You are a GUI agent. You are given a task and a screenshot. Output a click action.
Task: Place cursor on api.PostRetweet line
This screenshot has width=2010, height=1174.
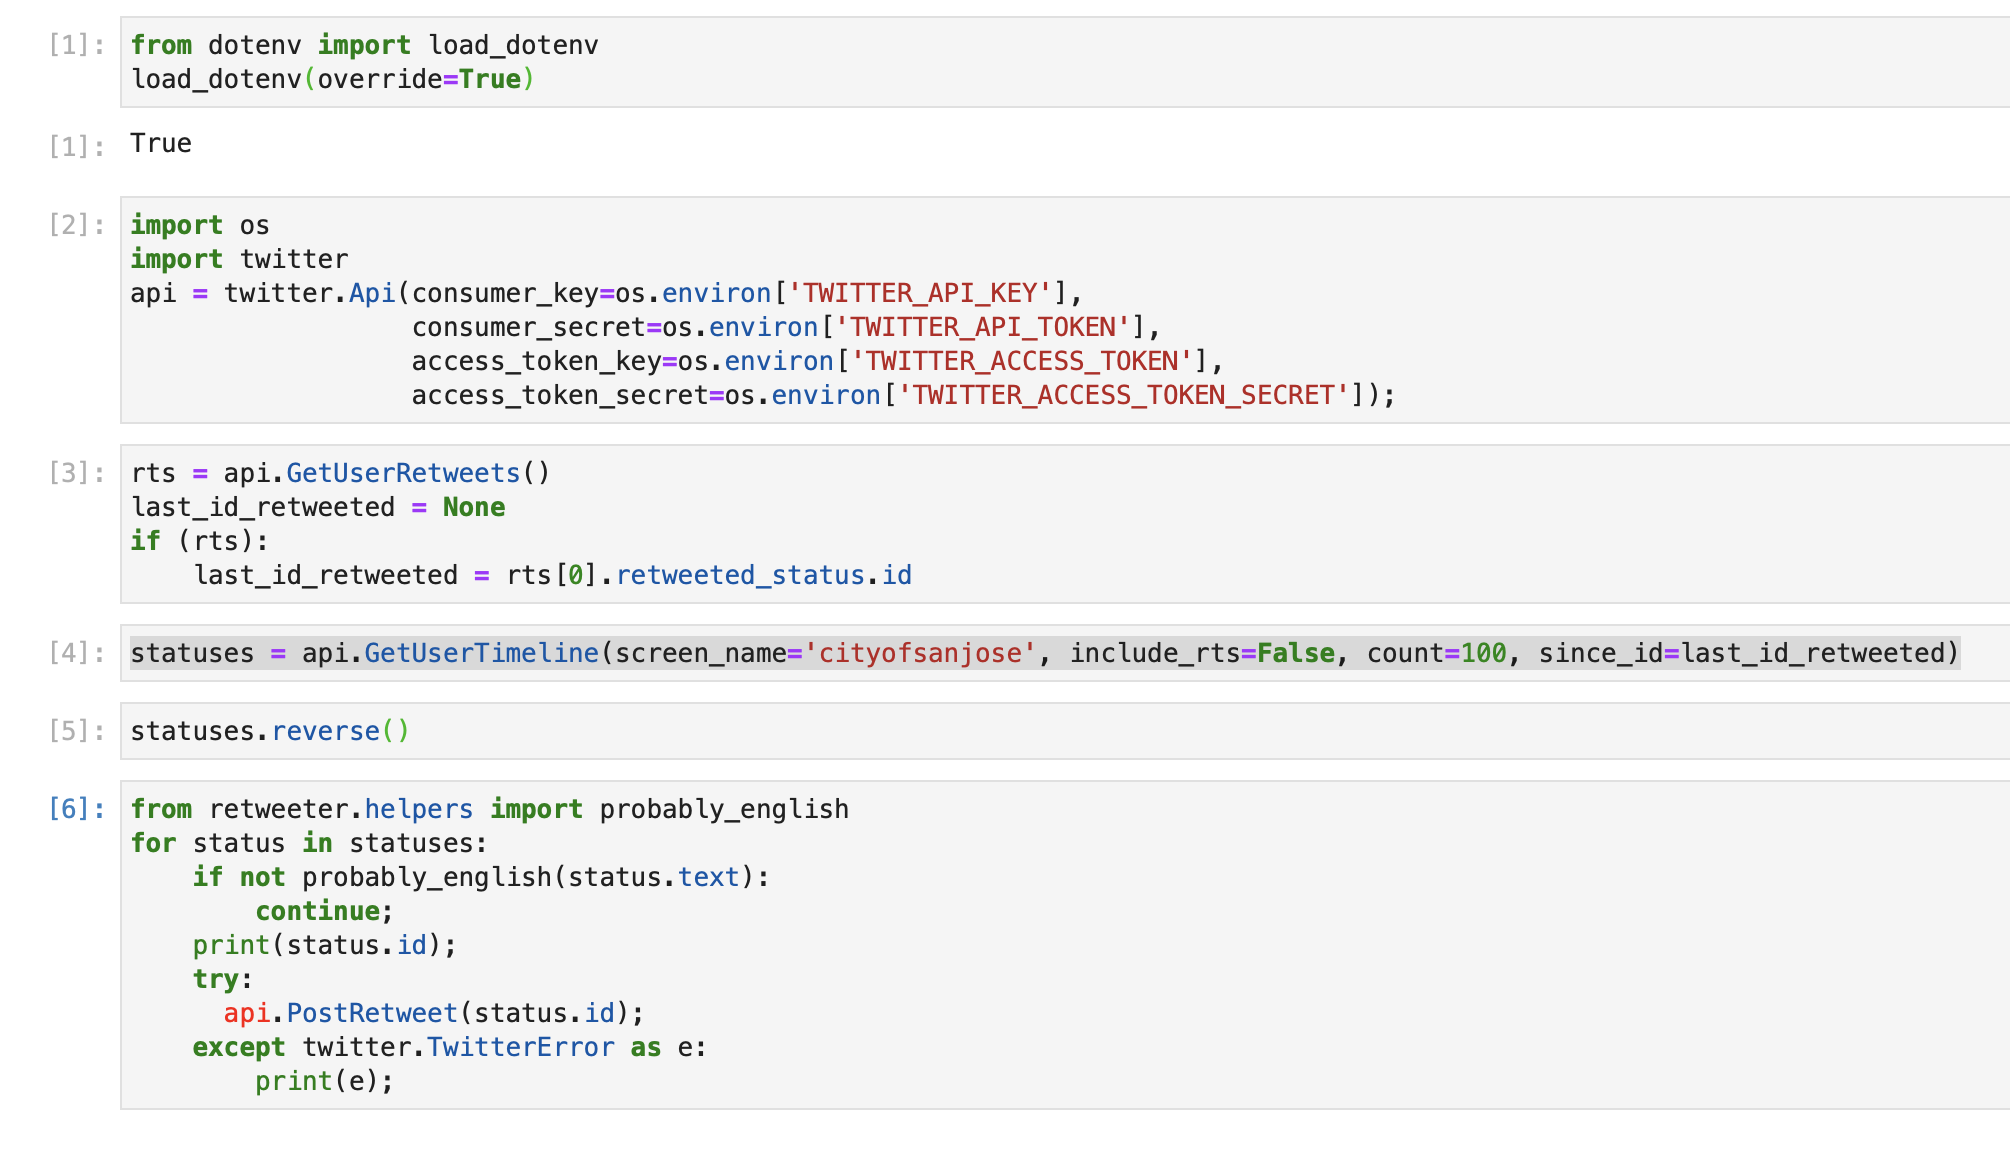433,1013
